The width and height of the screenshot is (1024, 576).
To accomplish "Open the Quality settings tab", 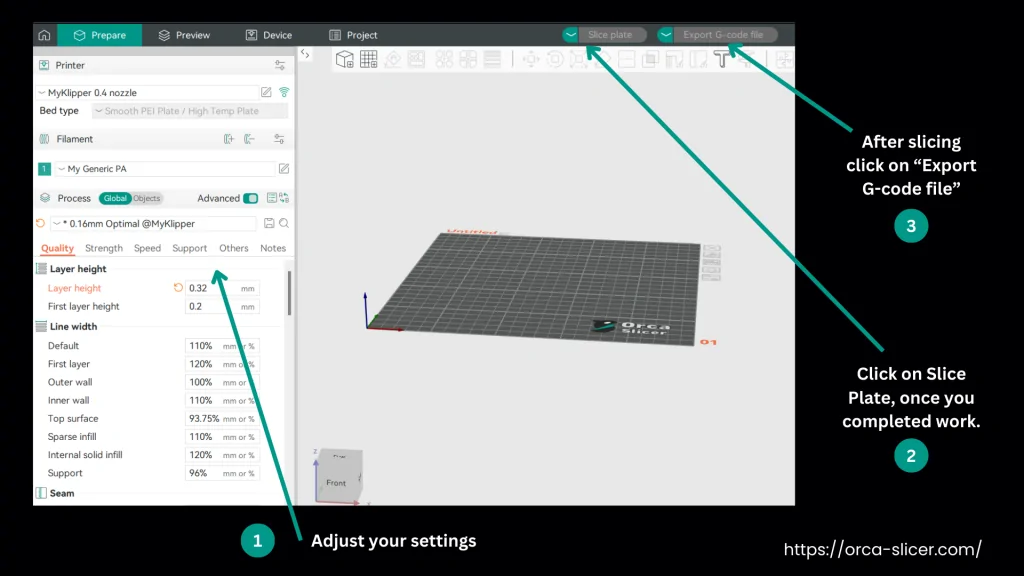I will pyautogui.click(x=57, y=248).
